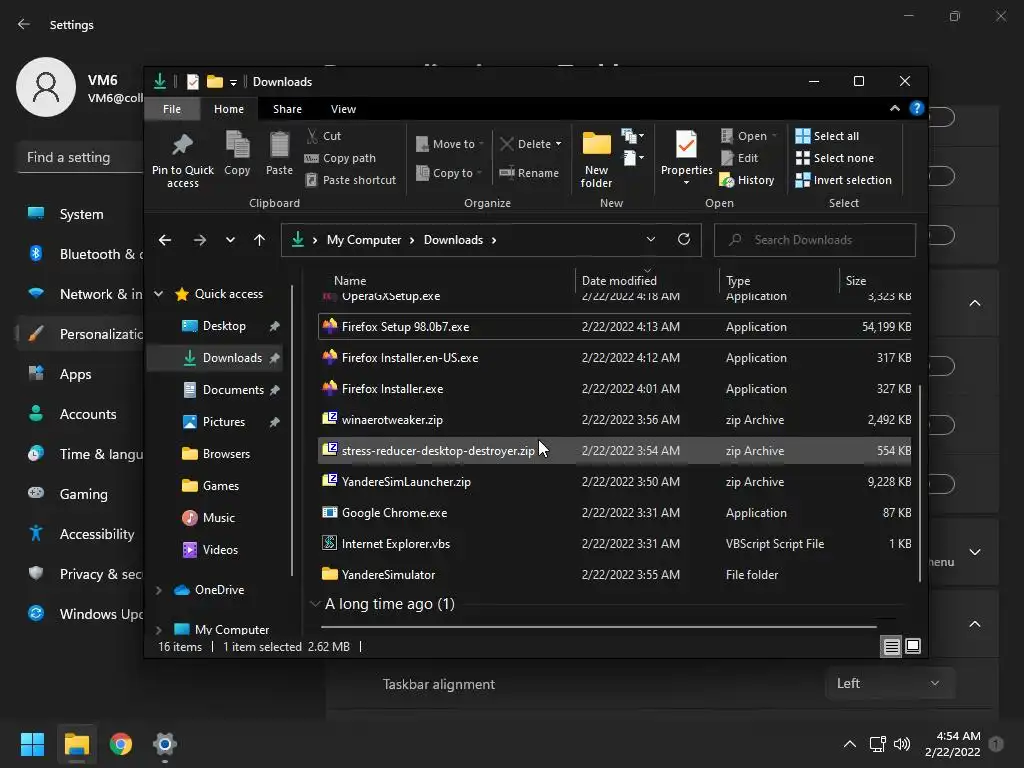
Task: Go up one folder level
Action: [259, 240]
